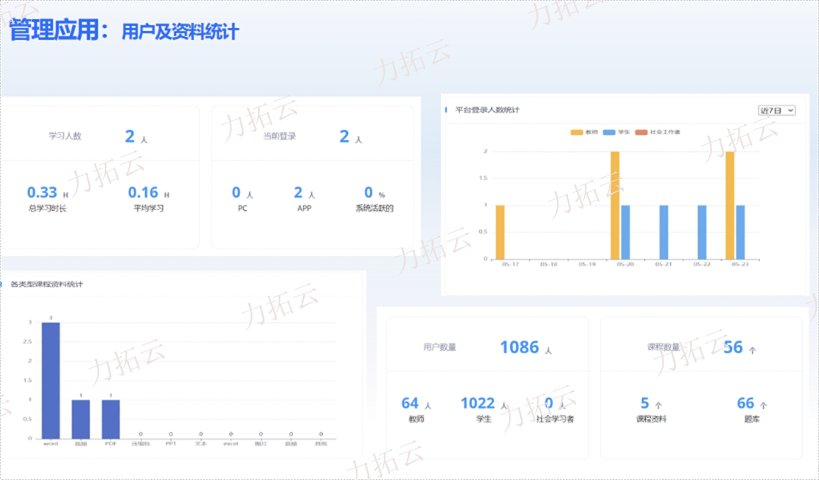Click the 课程数量 label
The height and width of the screenshot is (480, 819).
(x=663, y=347)
